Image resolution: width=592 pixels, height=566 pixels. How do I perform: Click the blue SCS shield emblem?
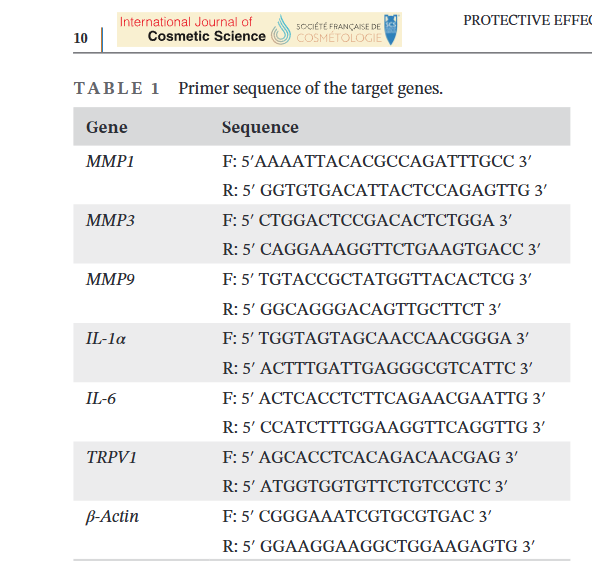coord(391,29)
